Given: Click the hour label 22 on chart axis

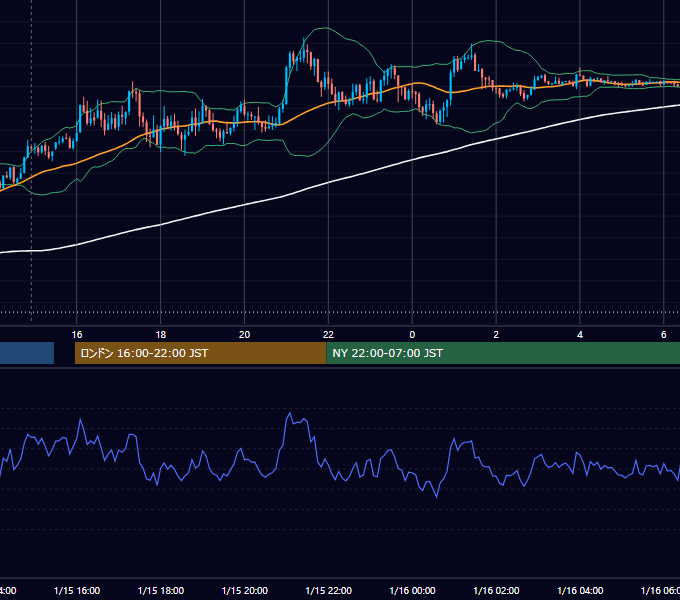Looking at the screenshot, I should [x=328, y=335].
